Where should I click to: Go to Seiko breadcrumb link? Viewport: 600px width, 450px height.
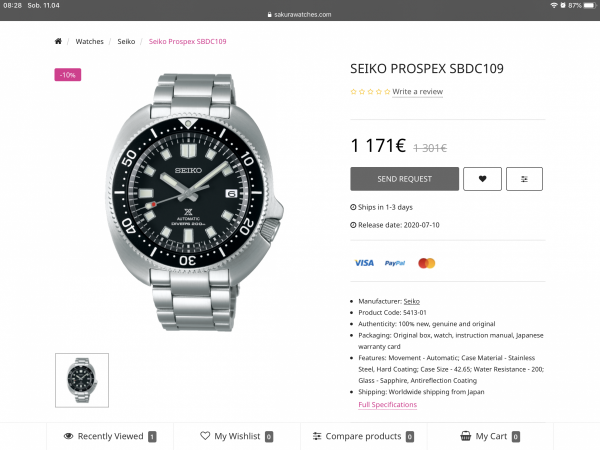126,42
